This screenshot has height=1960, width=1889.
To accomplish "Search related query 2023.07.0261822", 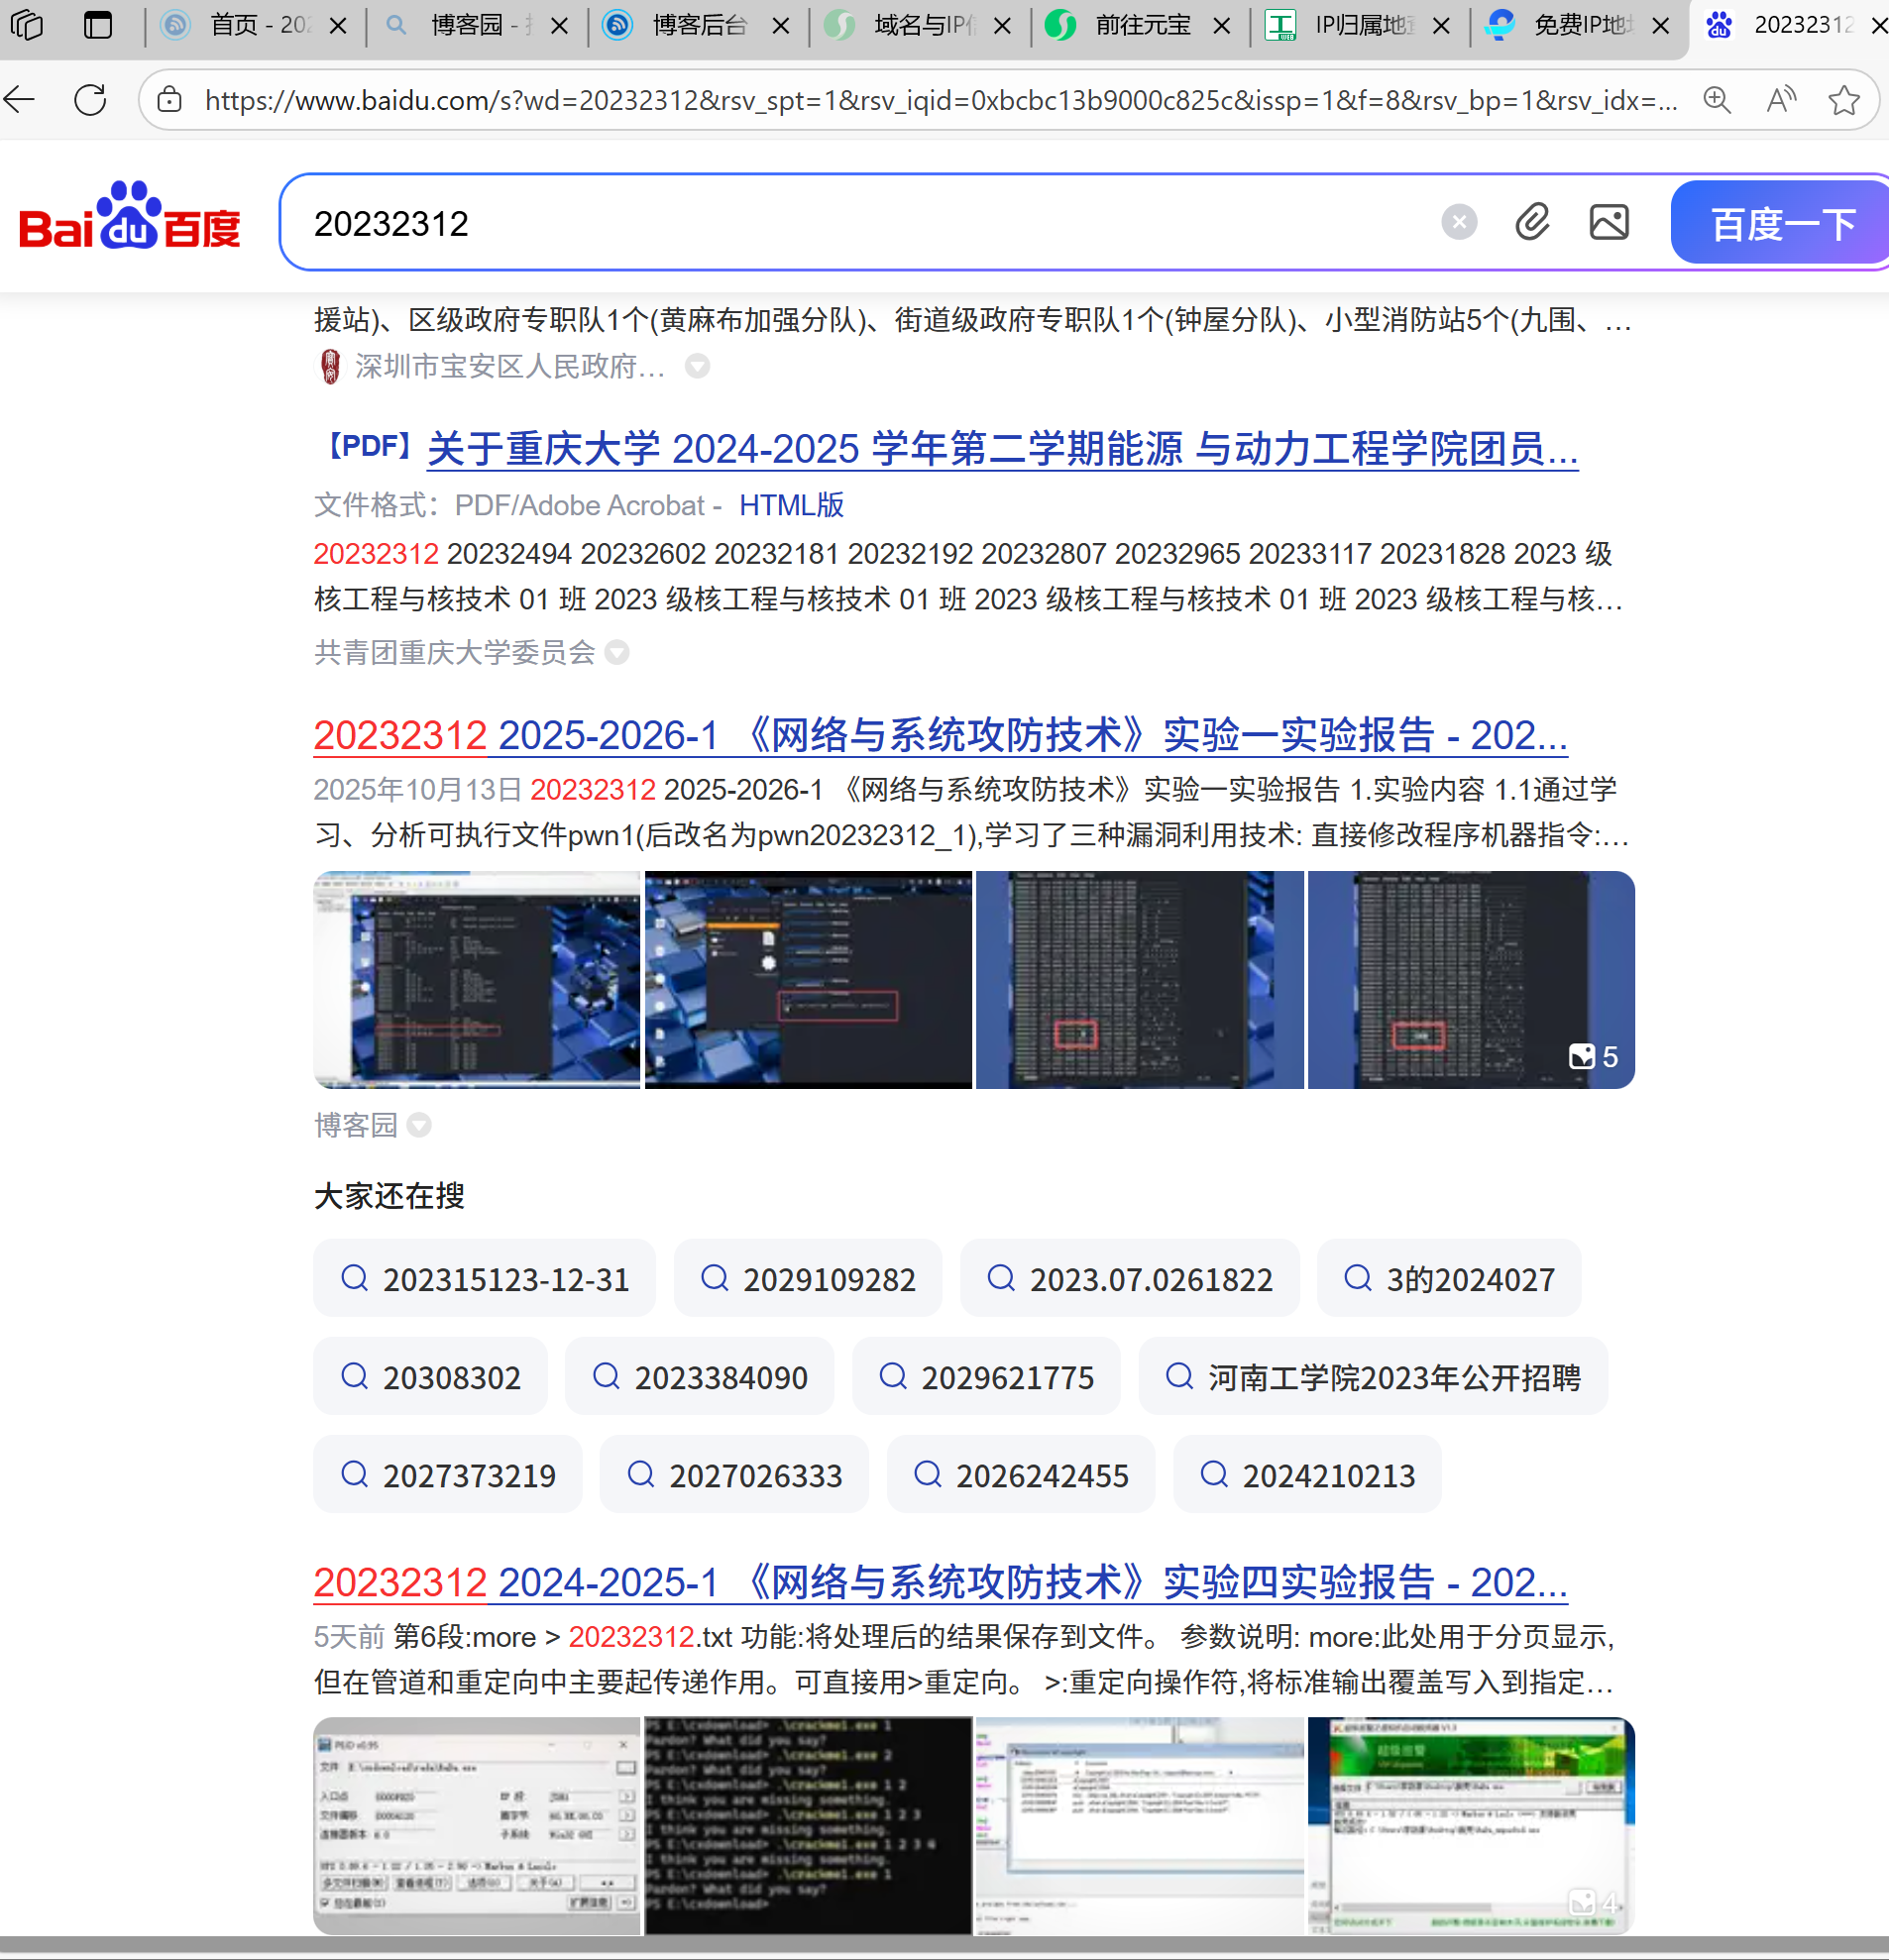I will pyautogui.click(x=1130, y=1278).
